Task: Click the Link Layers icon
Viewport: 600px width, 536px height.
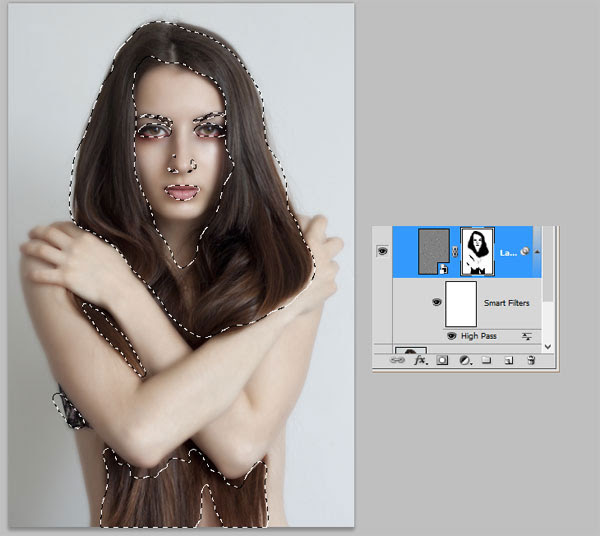Action: click(397, 360)
